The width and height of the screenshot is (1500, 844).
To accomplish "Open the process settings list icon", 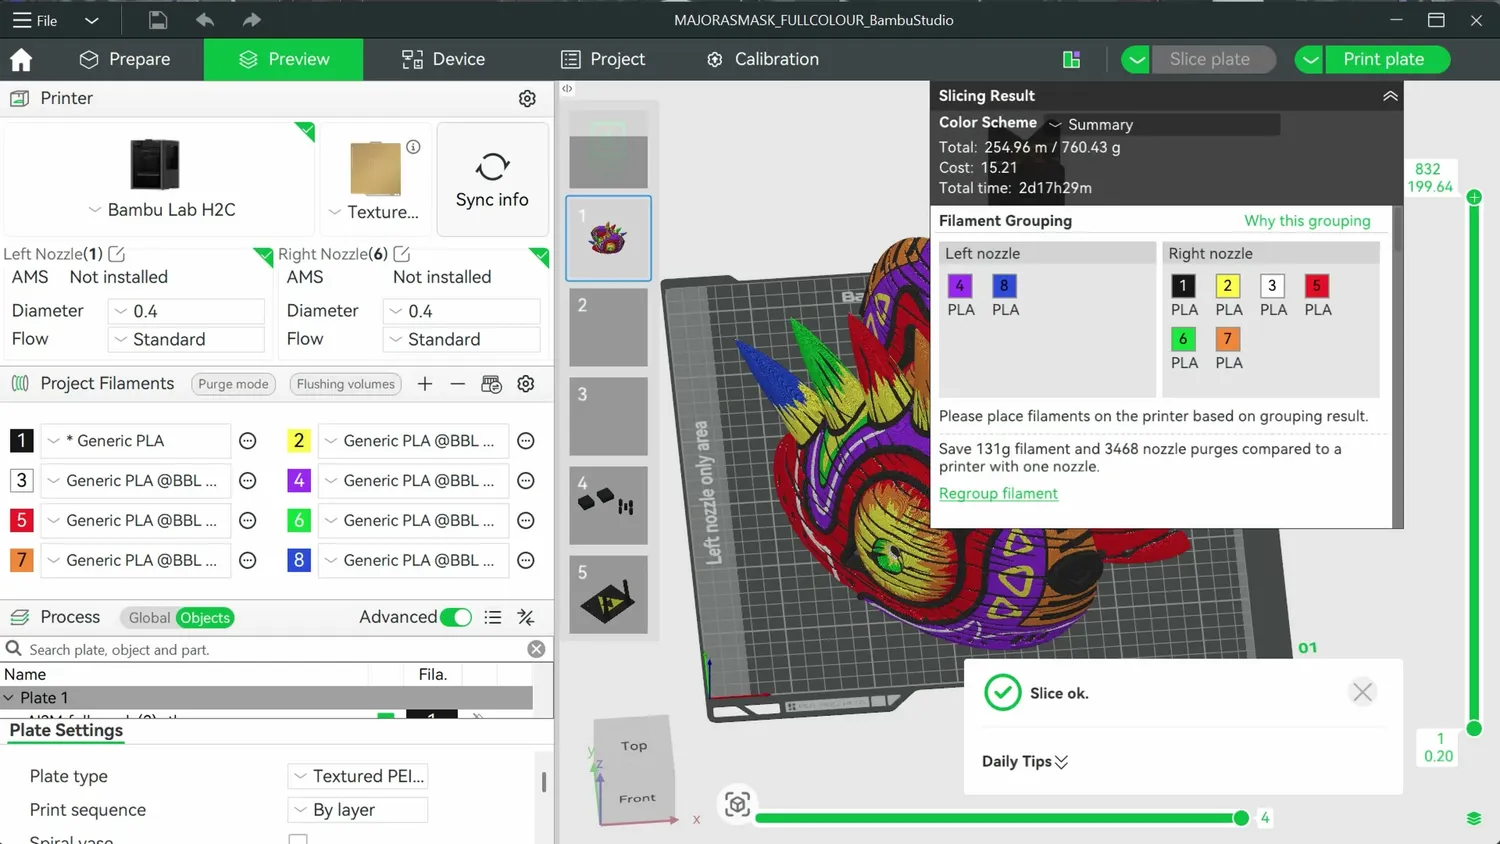I will [493, 618].
